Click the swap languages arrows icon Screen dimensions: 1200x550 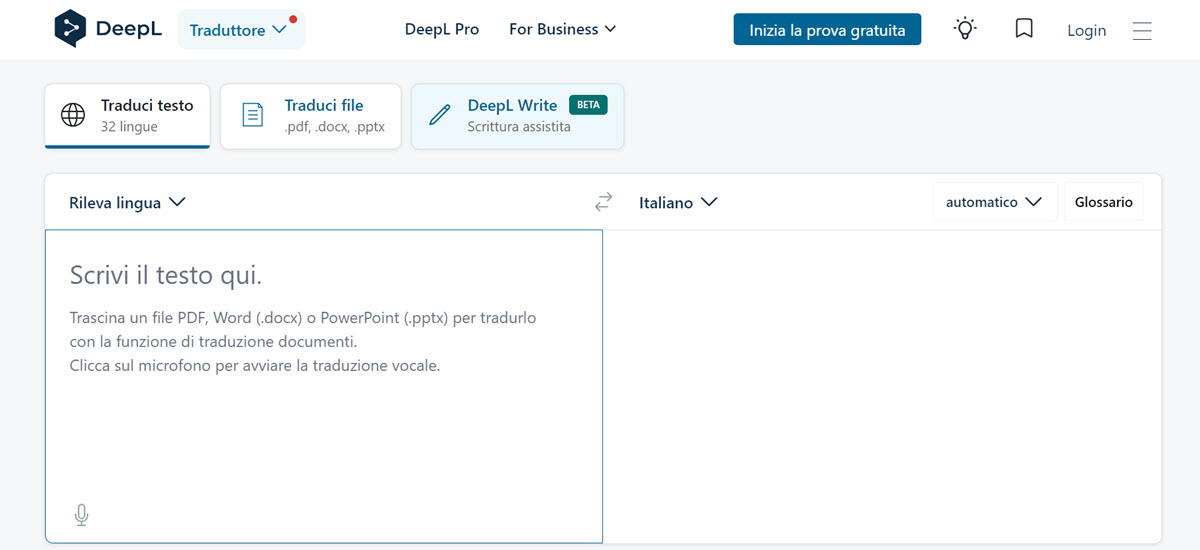click(x=603, y=203)
